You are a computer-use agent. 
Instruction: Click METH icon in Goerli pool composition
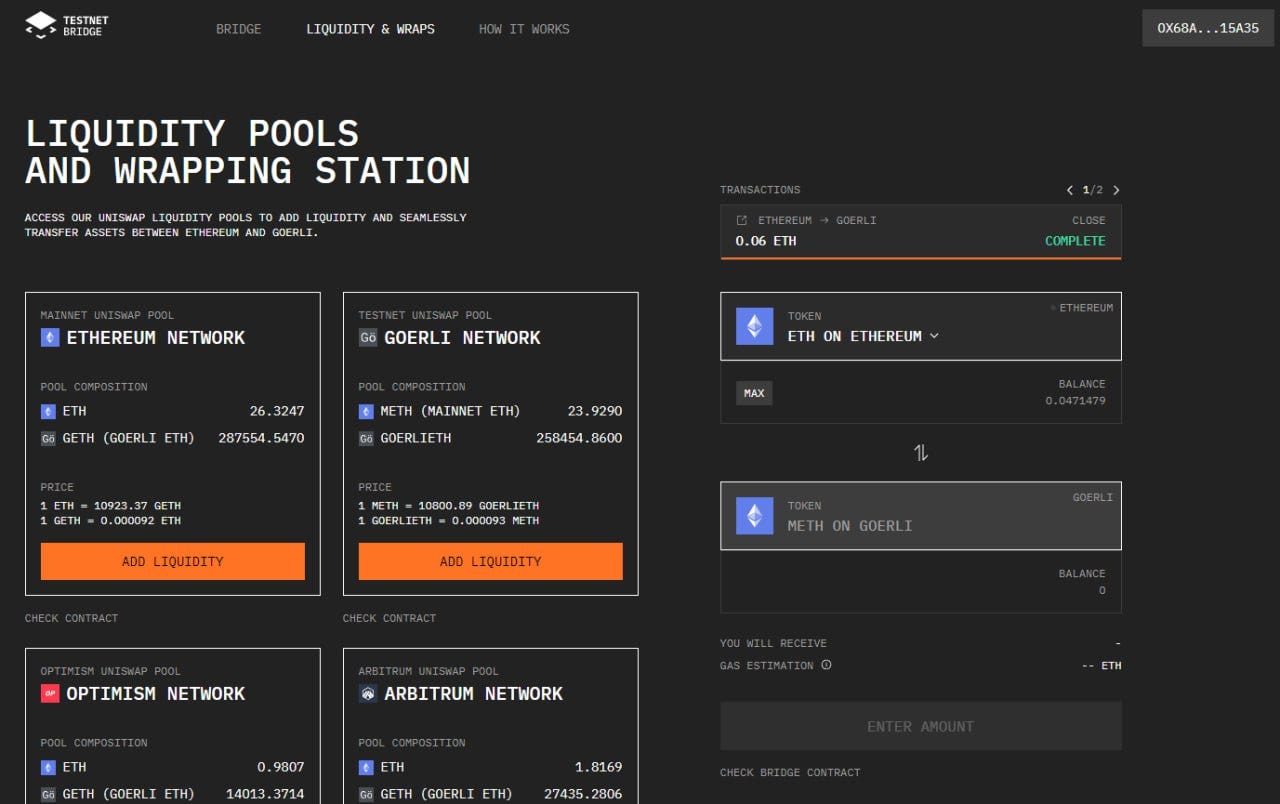click(366, 411)
